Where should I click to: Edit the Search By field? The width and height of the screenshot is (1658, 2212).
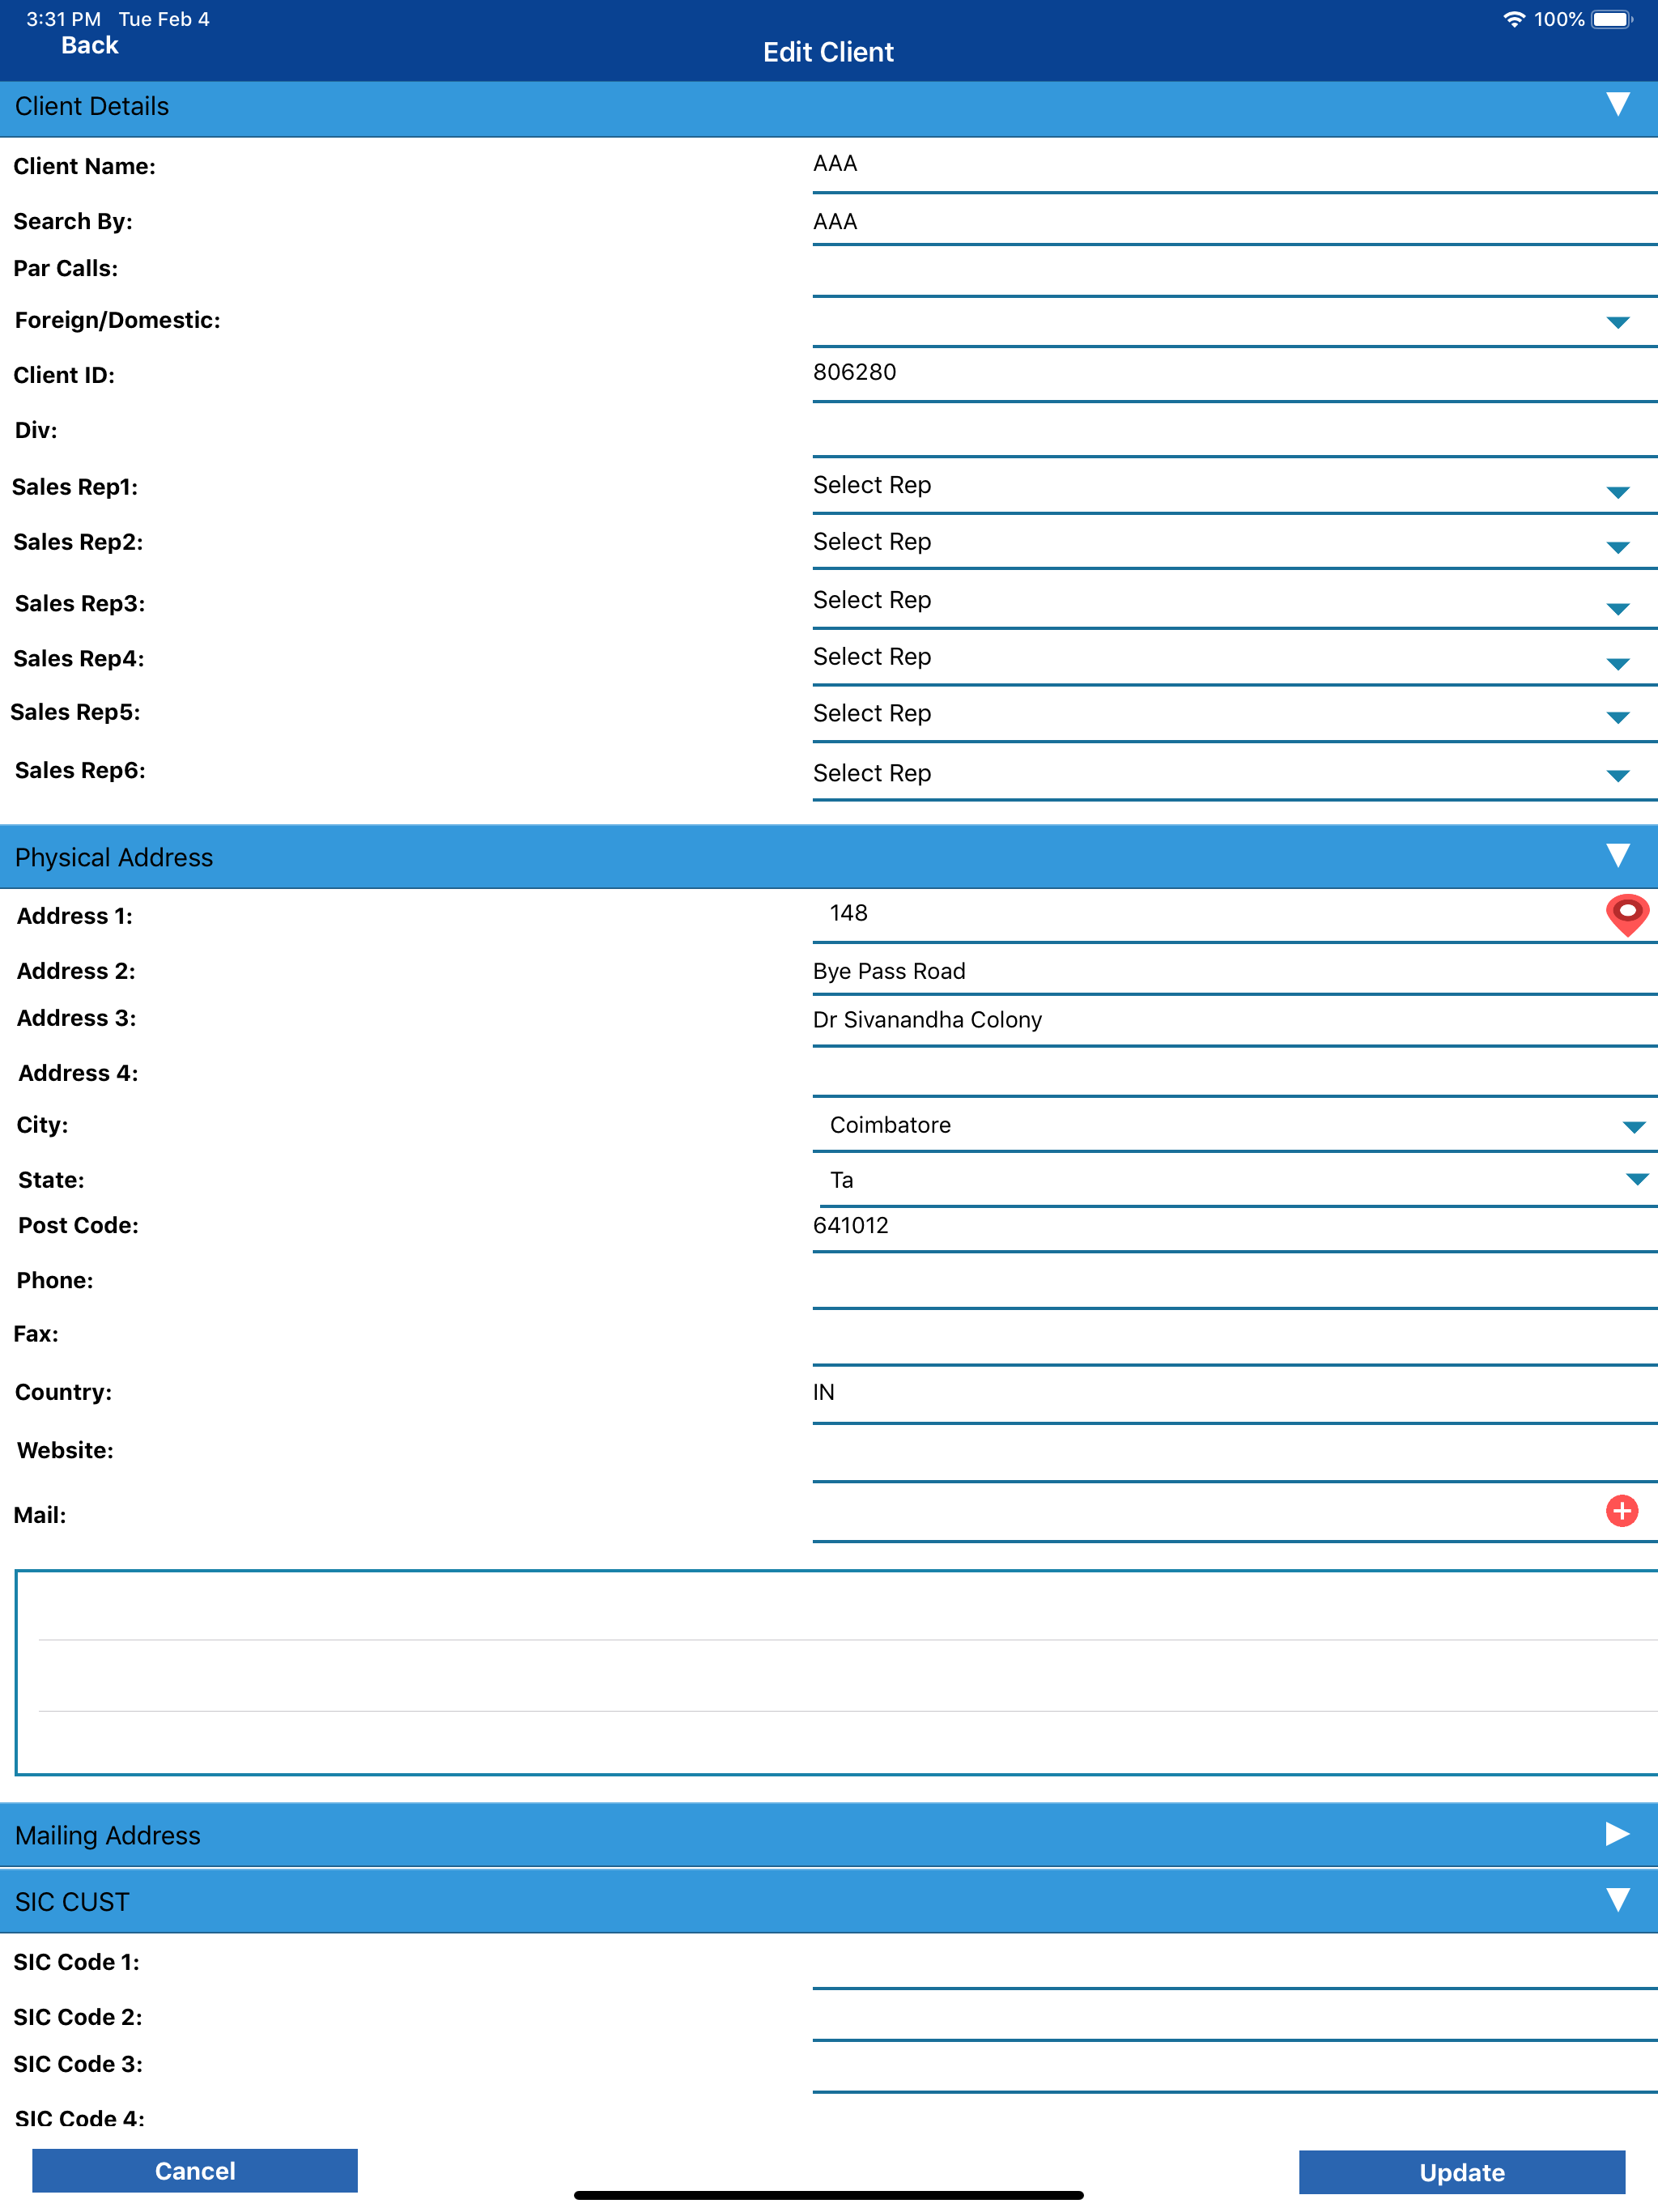pyautogui.click(x=1234, y=222)
